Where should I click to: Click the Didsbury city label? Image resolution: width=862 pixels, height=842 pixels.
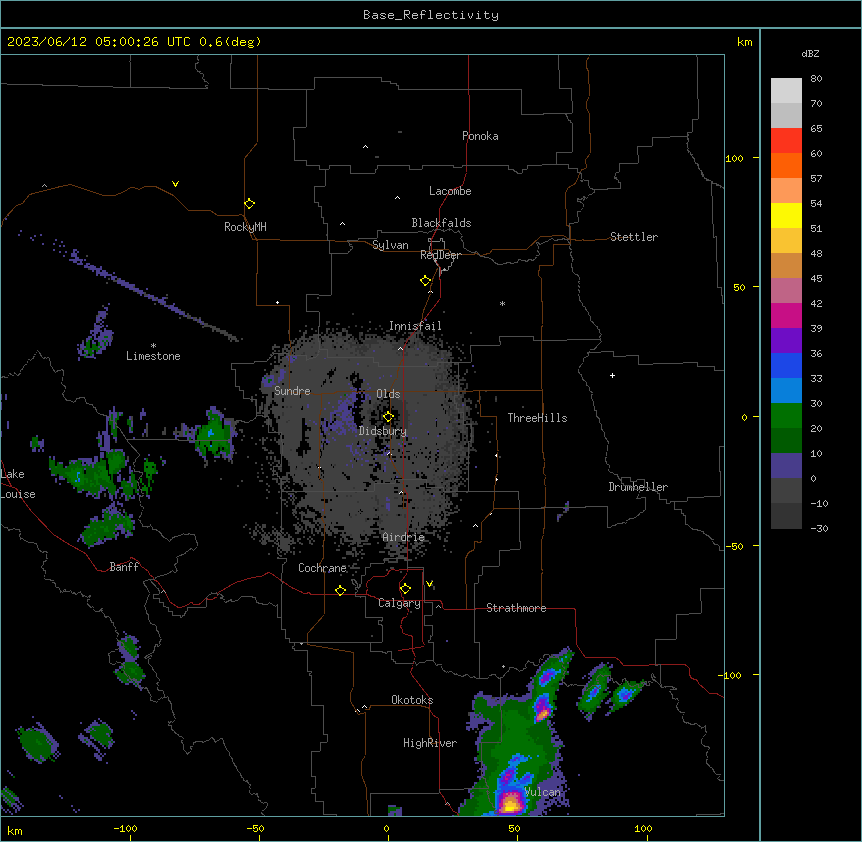click(x=383, y=431)
